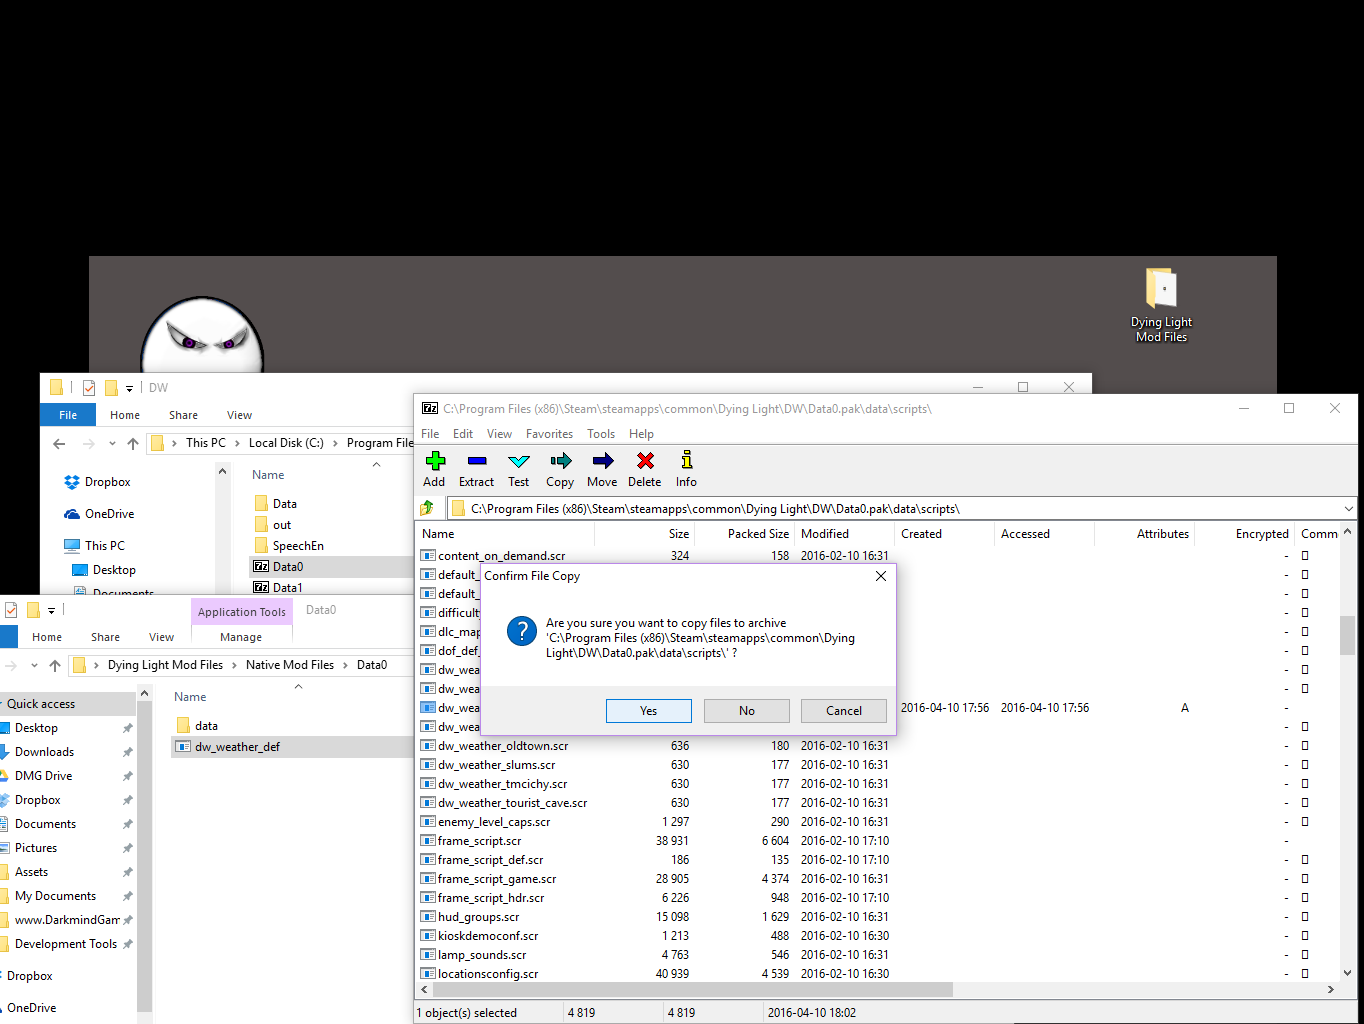Screen dimensions: 1364x1024
Task: Sort 7-Zip list by Modified column
Action: point(844,534)
